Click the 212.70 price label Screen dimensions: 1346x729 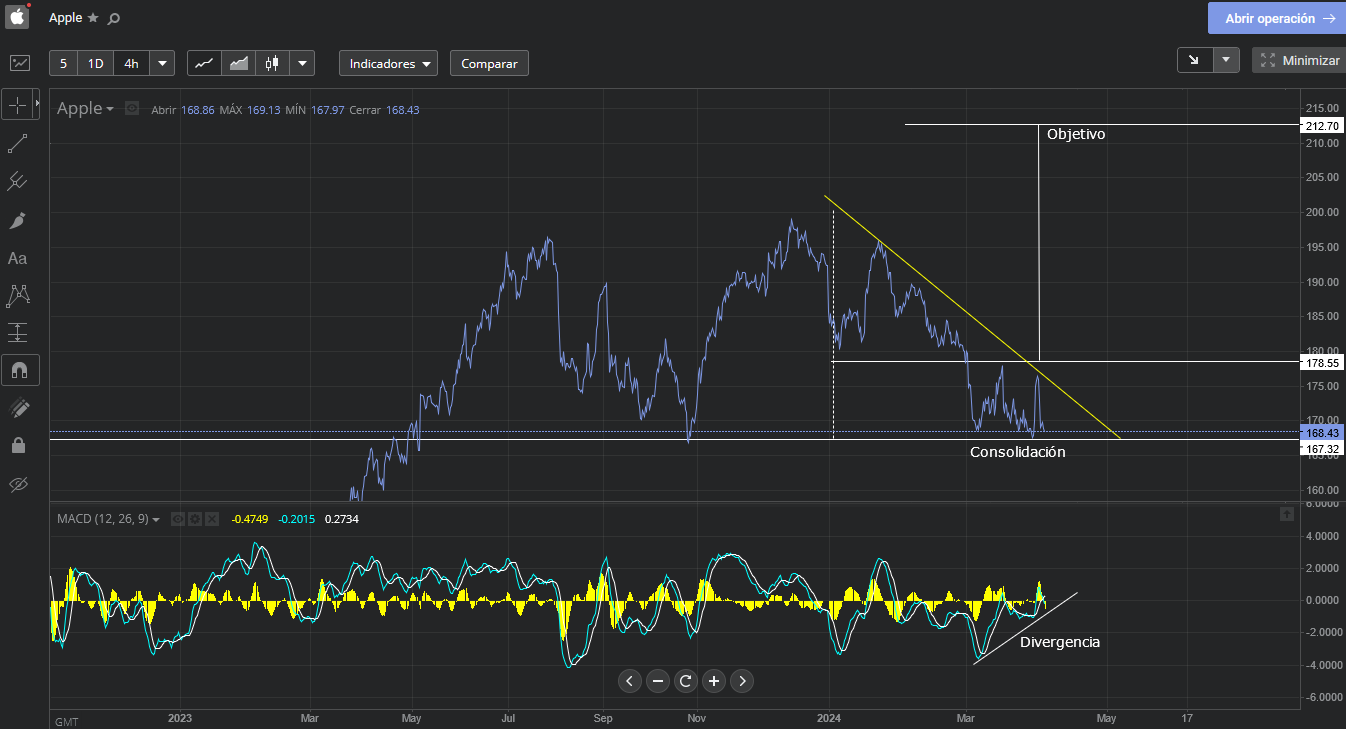(x=1322, y=125)
